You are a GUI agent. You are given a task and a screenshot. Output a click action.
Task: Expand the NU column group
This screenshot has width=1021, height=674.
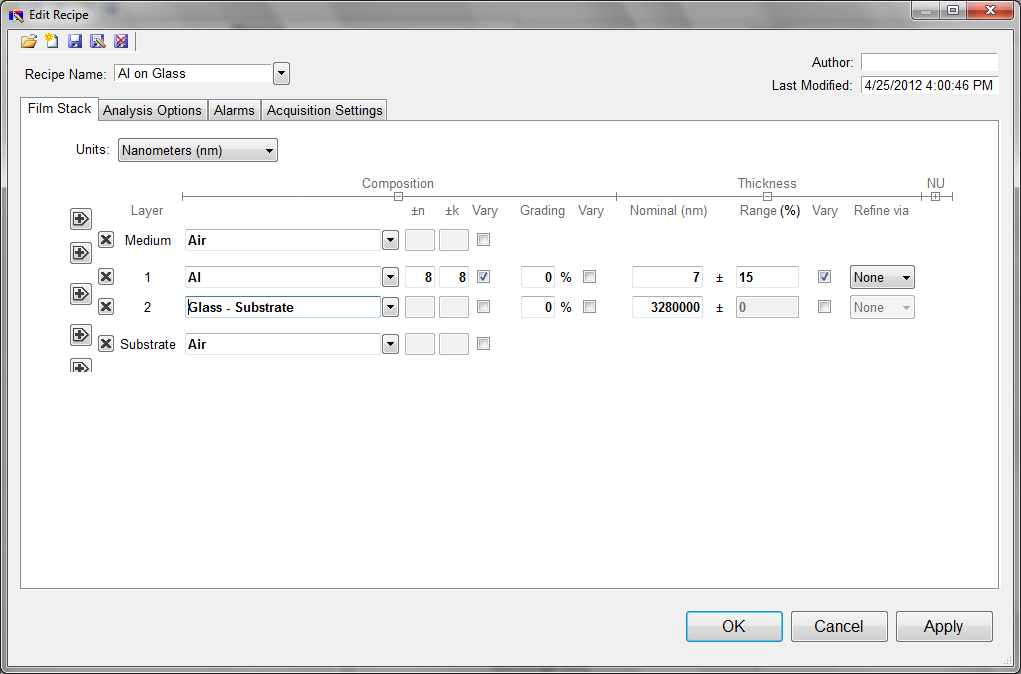[936, 196]
